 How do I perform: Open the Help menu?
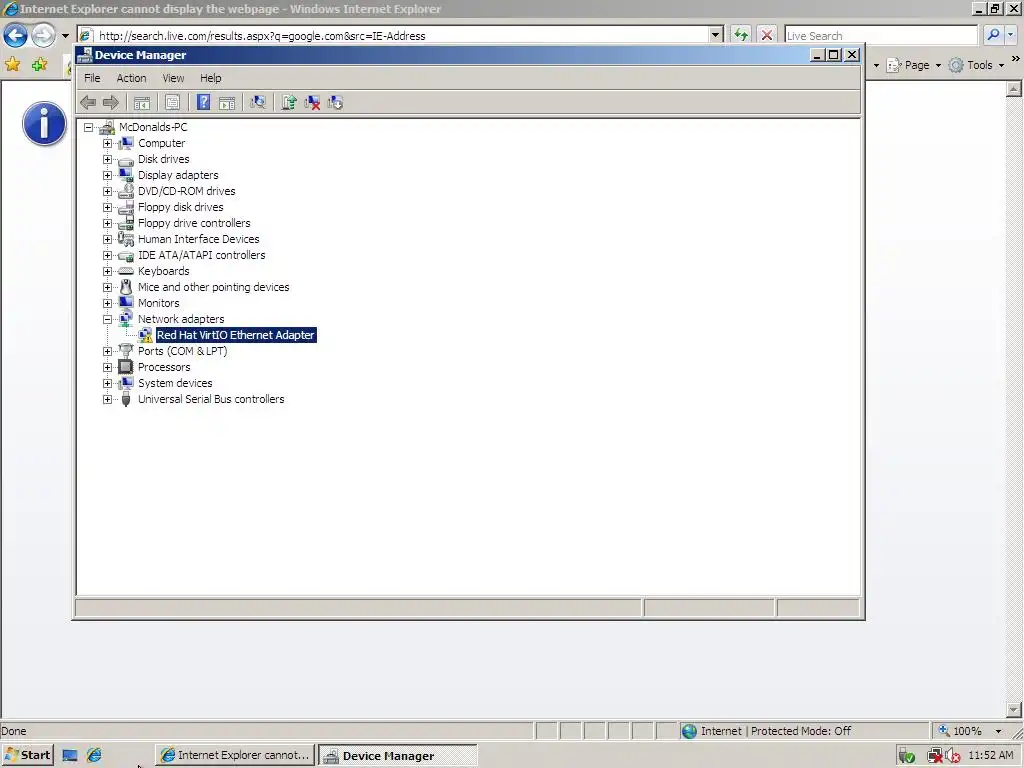pos(210,78)
